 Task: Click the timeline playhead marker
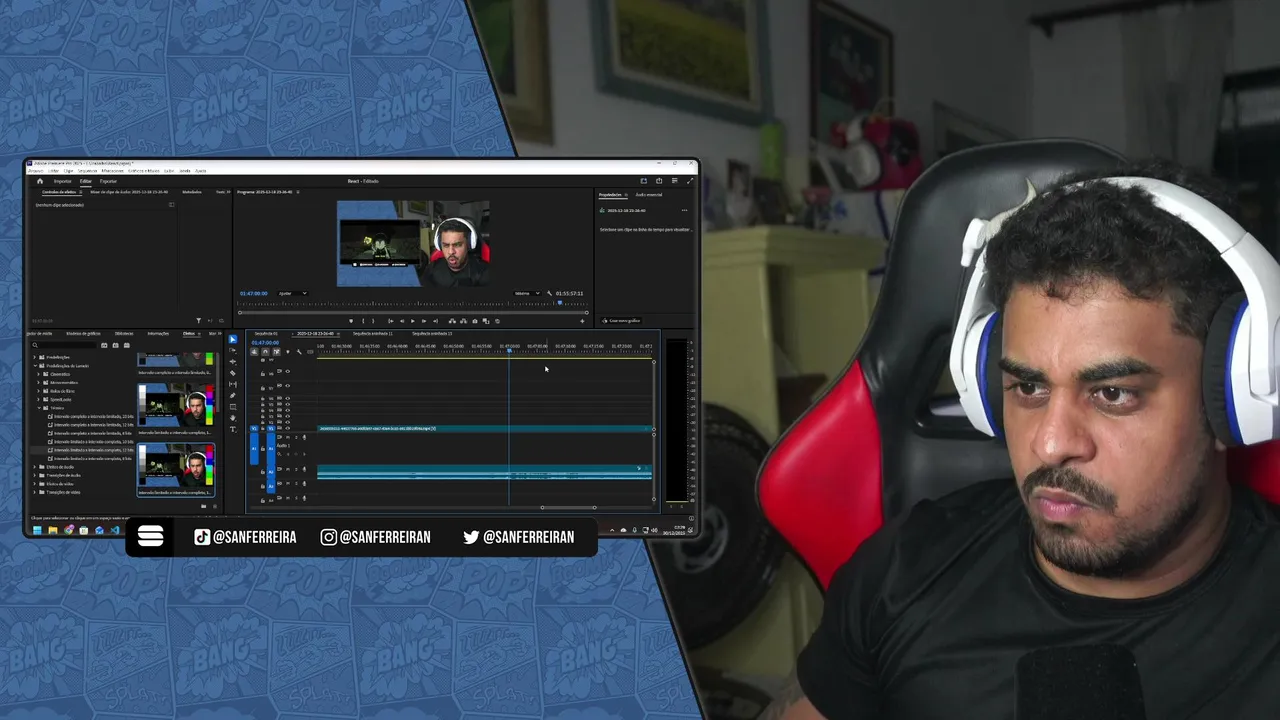coord(509,350)
